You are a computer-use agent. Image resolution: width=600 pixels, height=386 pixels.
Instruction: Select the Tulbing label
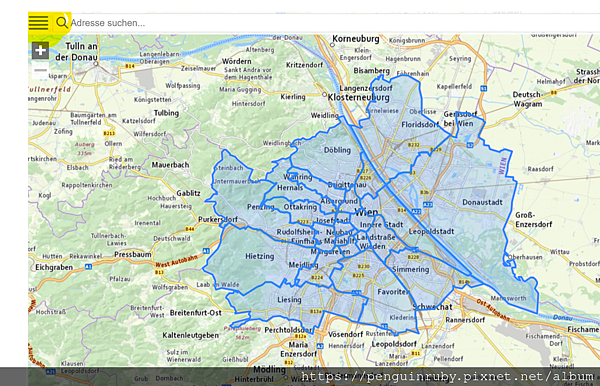click(x=166, y=113)
